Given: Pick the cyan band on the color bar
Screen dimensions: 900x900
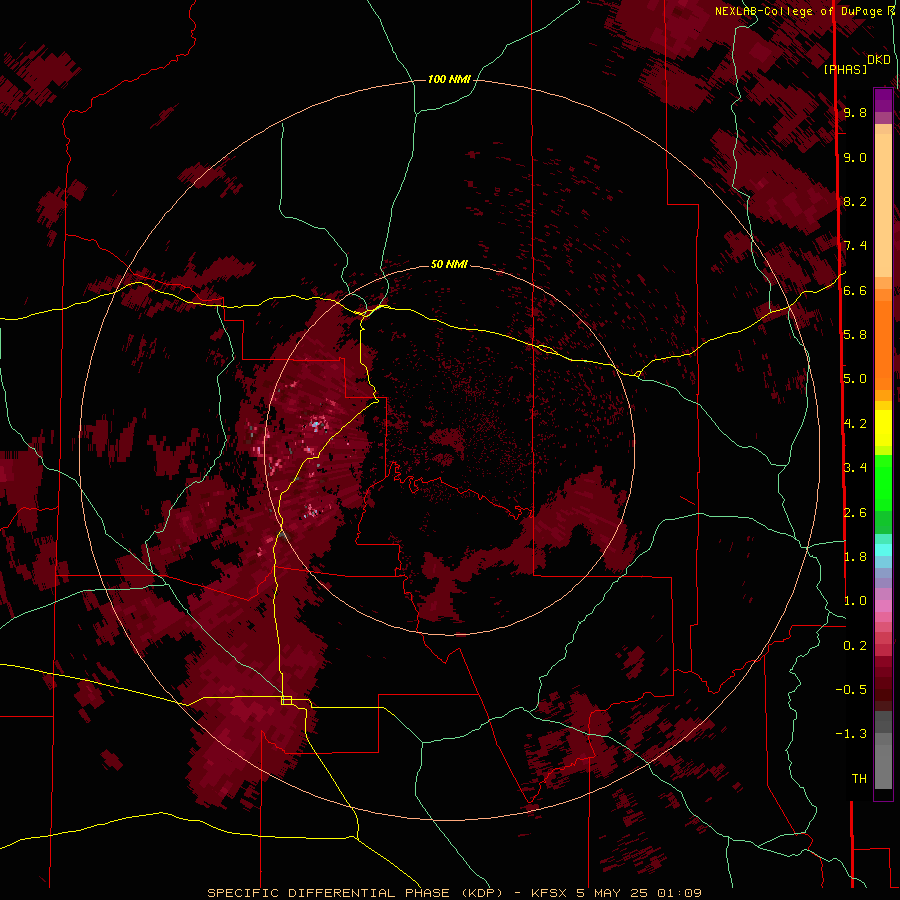Looking at the screenshot, I should (883, 550).
